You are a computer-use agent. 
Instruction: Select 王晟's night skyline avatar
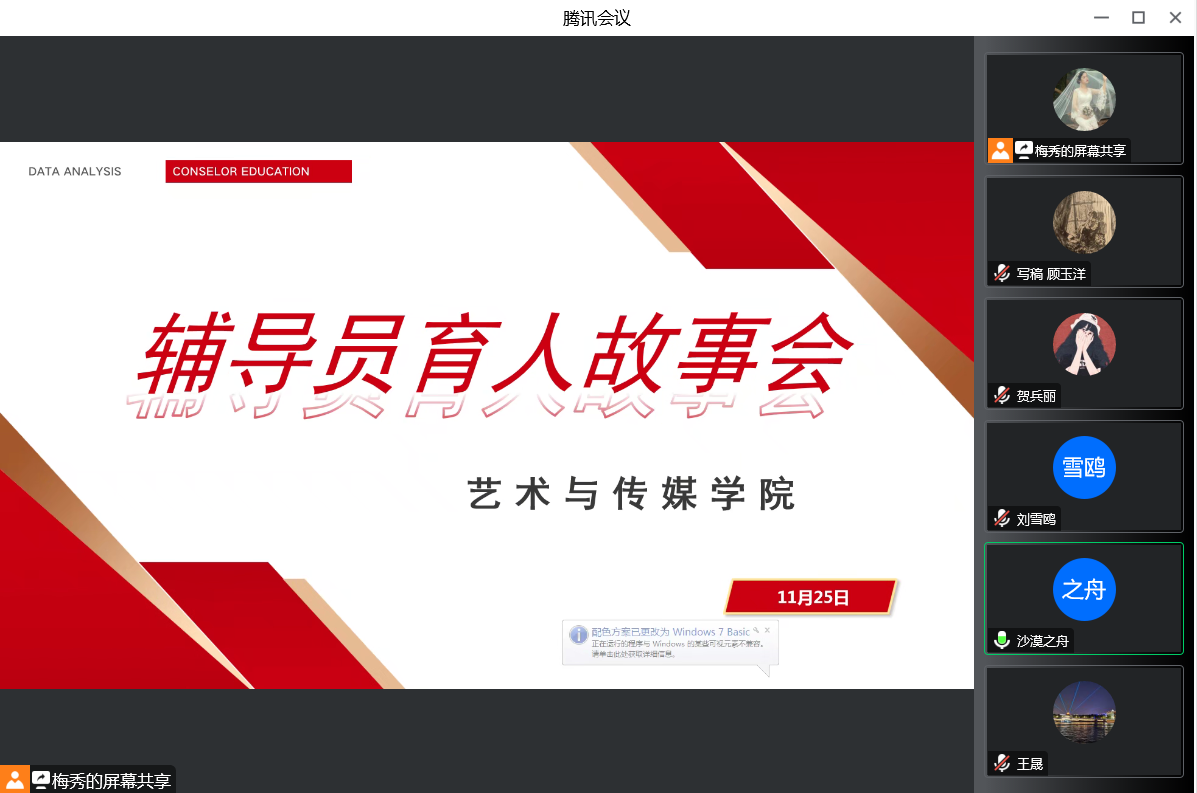[x=1084, y=712]
